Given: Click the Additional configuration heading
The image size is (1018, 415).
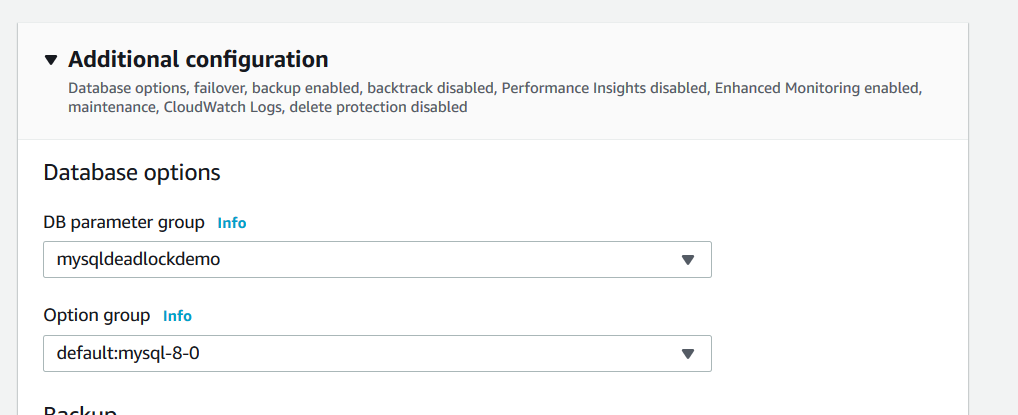Looking at the screenshot, I should tap(198, 59).
